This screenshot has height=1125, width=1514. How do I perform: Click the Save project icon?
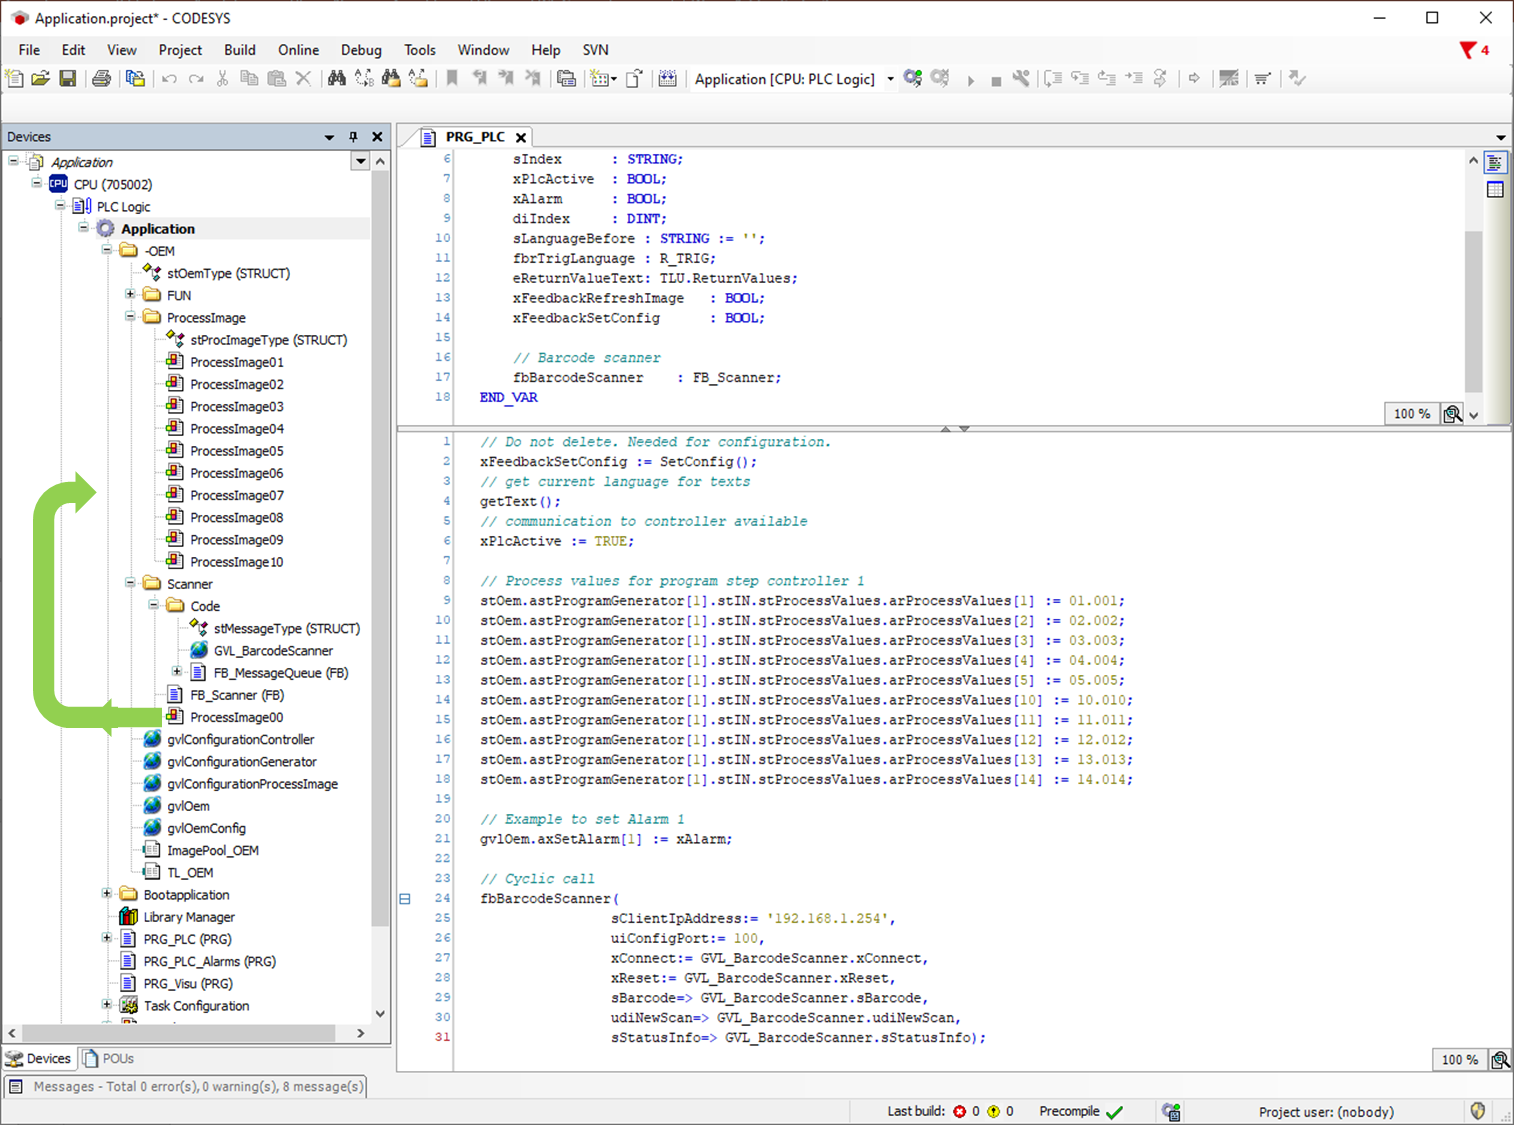coord(68,79)
